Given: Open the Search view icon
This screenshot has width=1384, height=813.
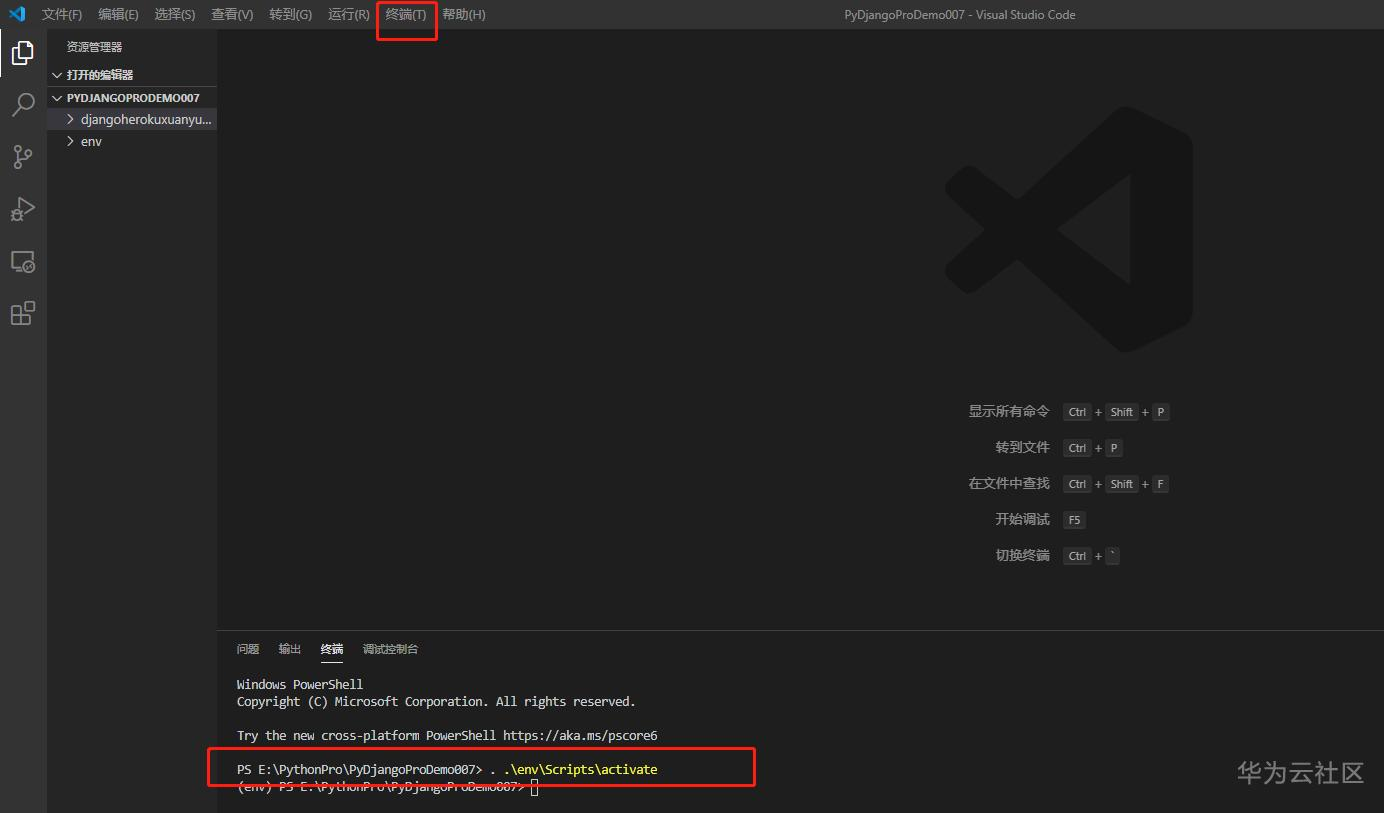Looking at the screenshot, I should pos(23,105).
